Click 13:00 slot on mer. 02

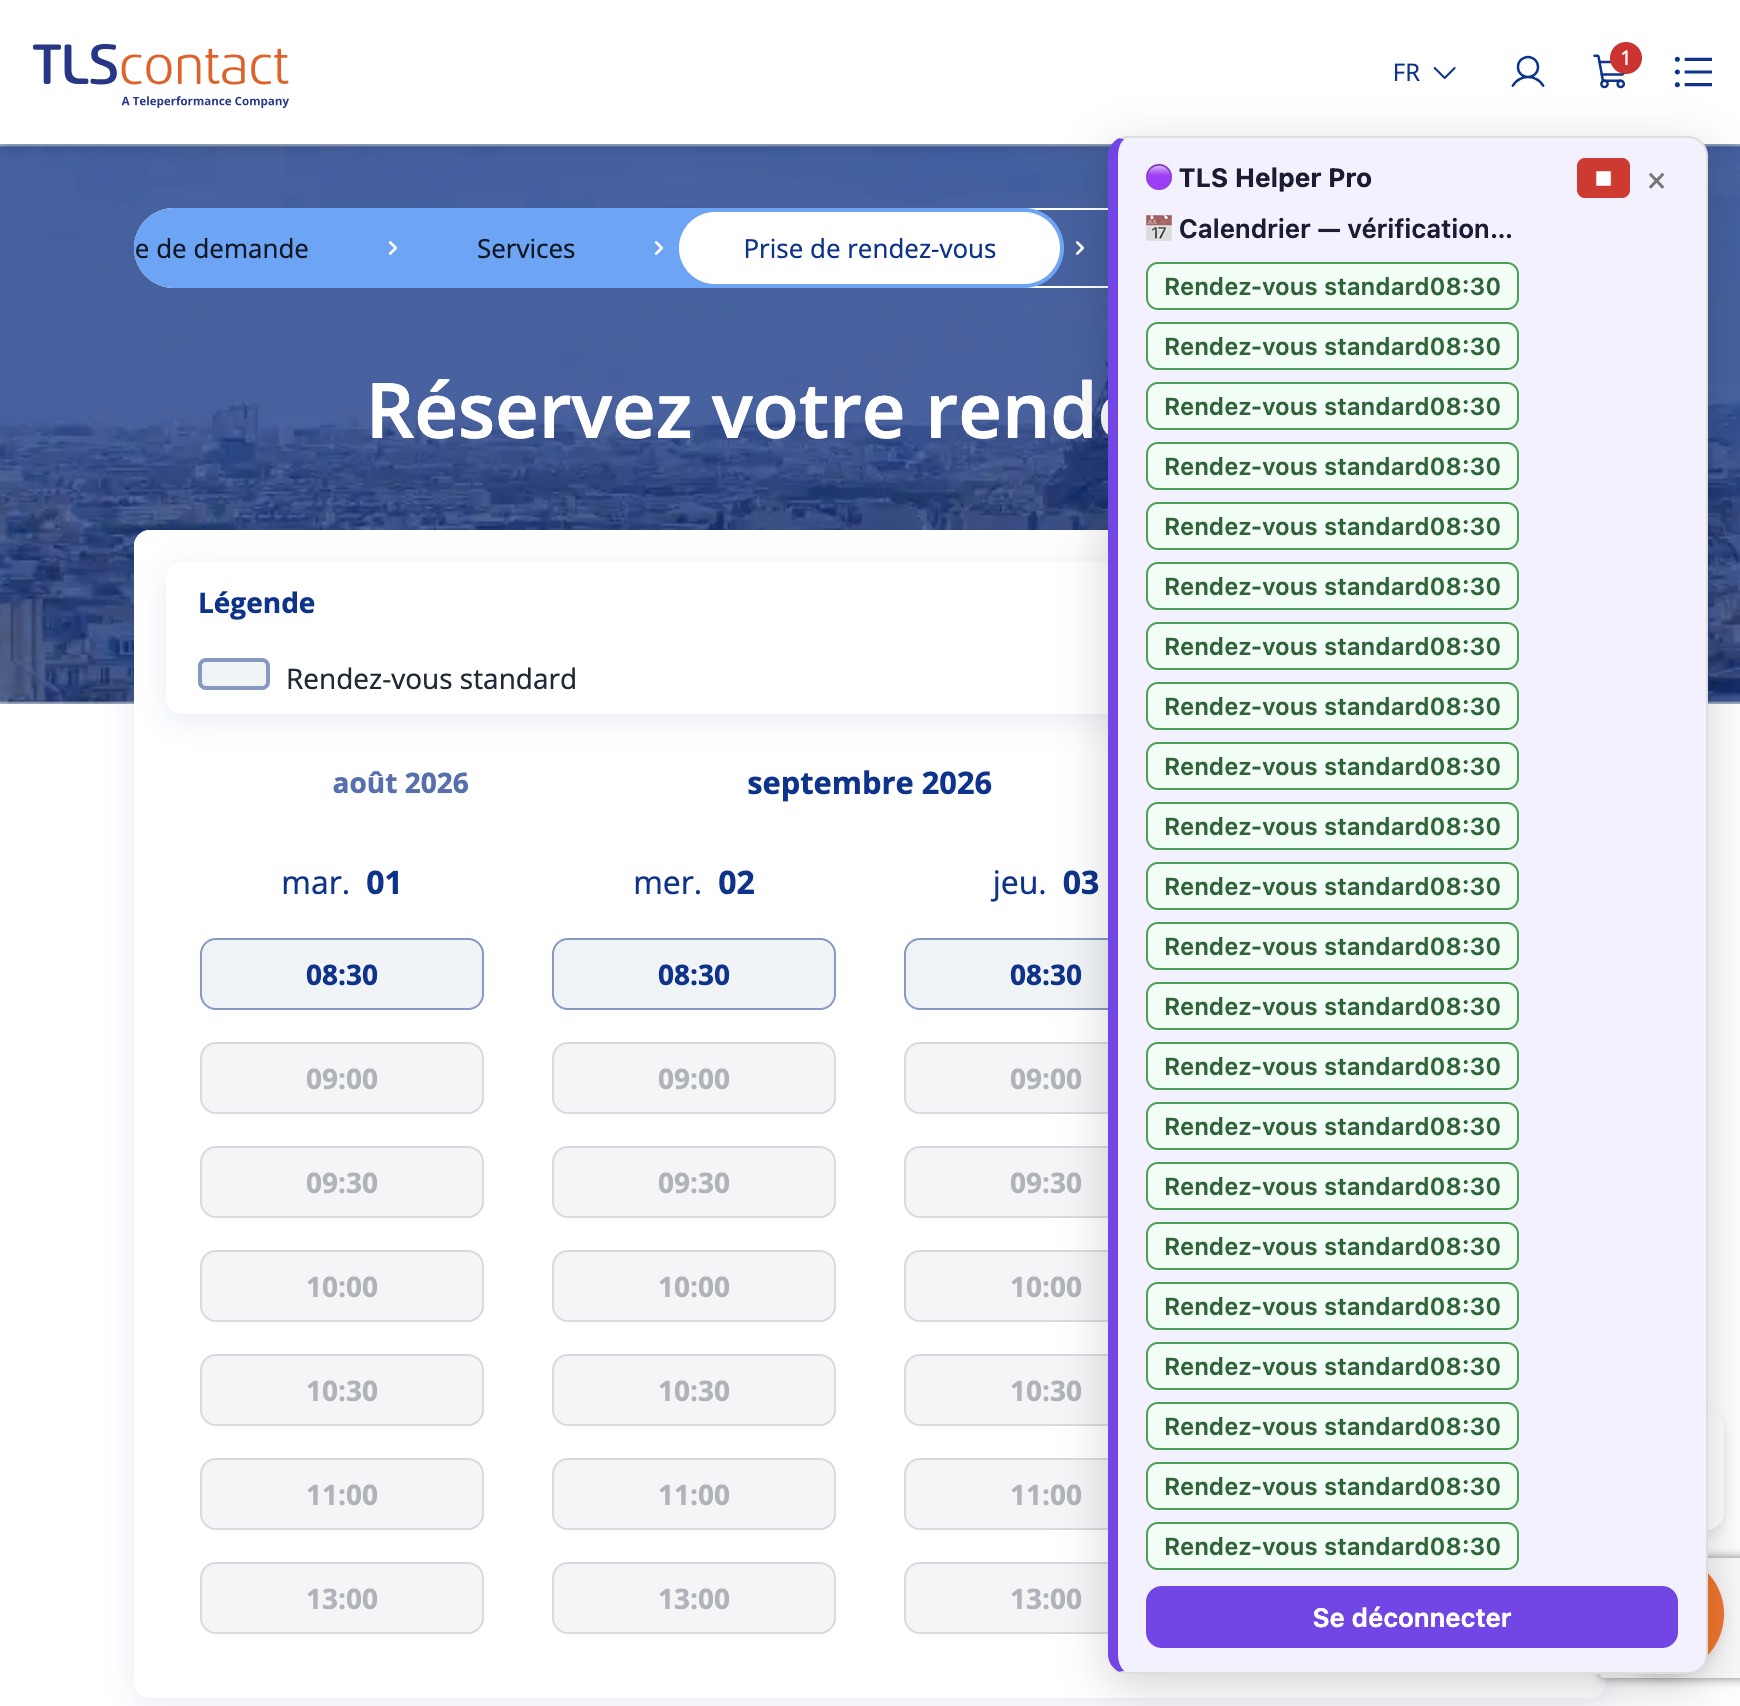click(694, 1598)
